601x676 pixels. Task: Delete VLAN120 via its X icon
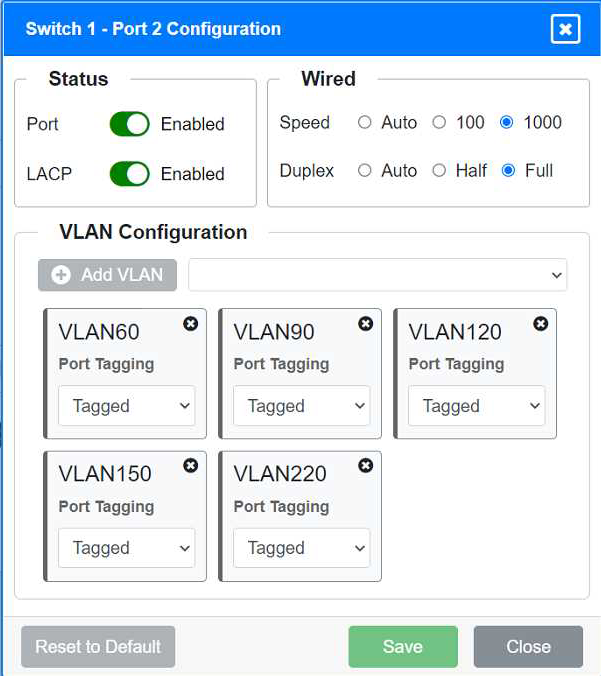[540, 324]
